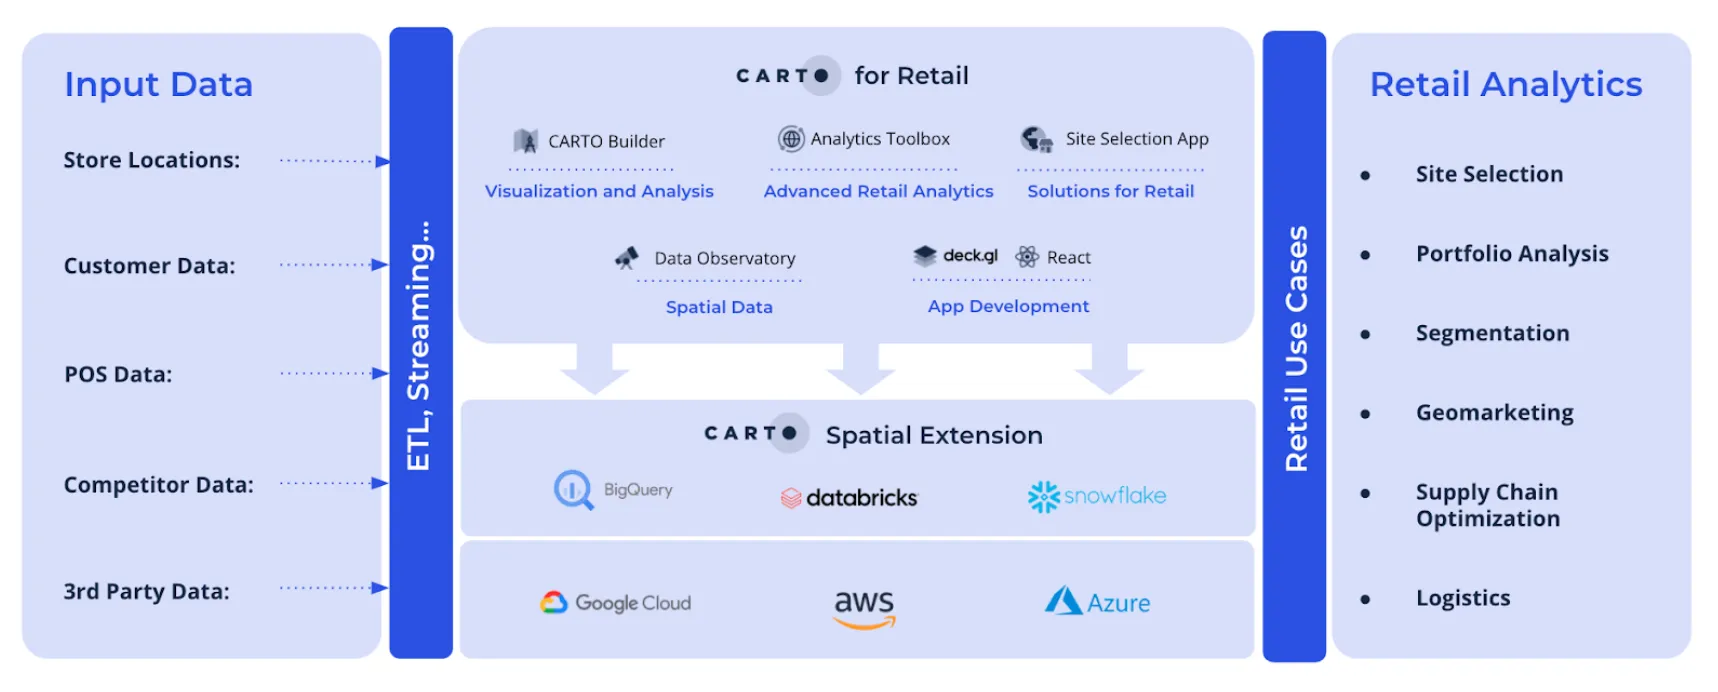Viewport: 1718px width, 692px height.
Task: Open the Visualization and Analysis link
Action: (x=599, y=191)
